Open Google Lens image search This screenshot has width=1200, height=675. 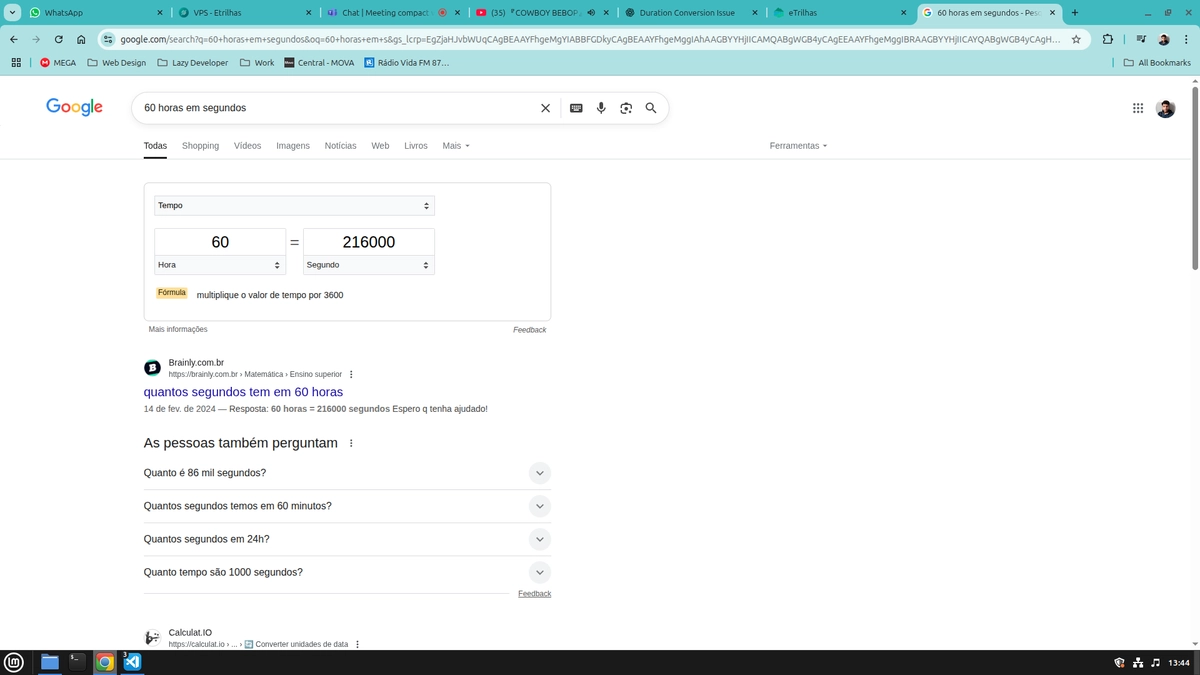626,108
